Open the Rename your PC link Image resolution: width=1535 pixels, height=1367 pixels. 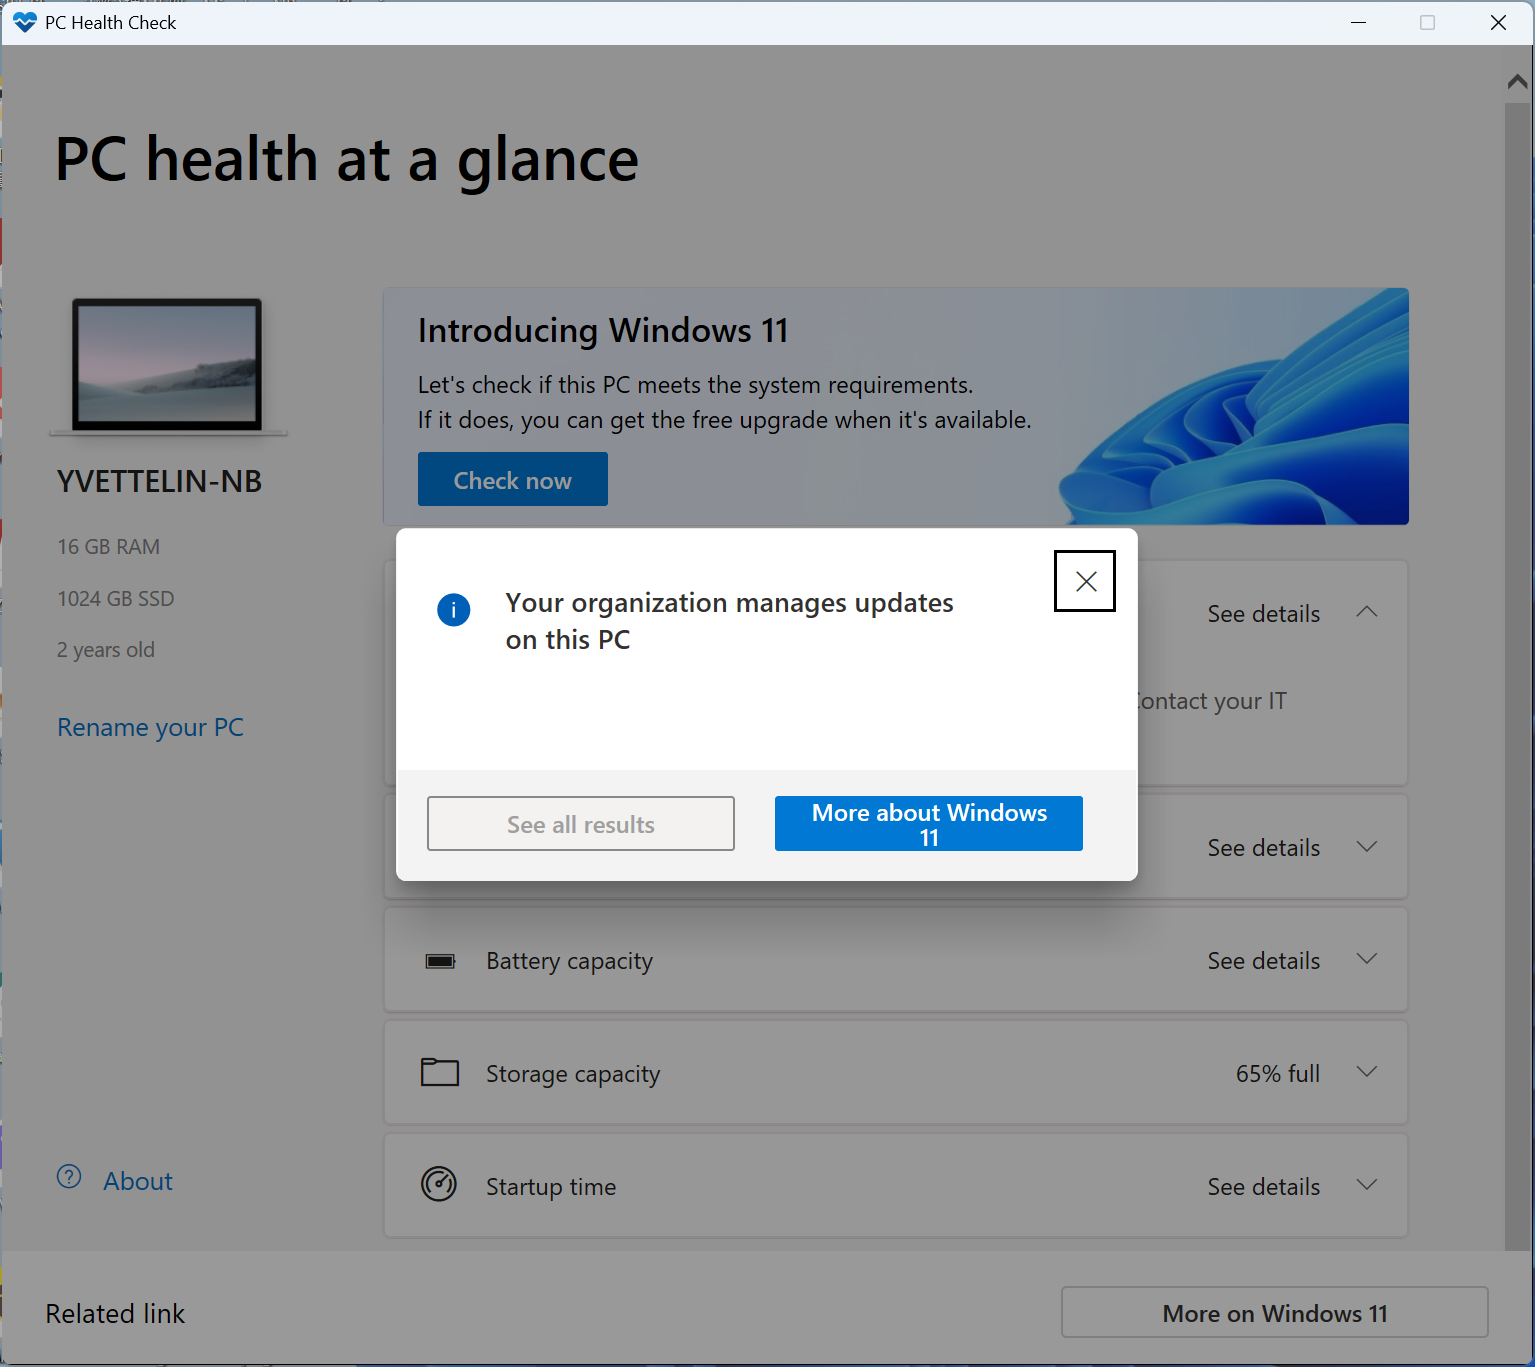click(x=151, y=727)
